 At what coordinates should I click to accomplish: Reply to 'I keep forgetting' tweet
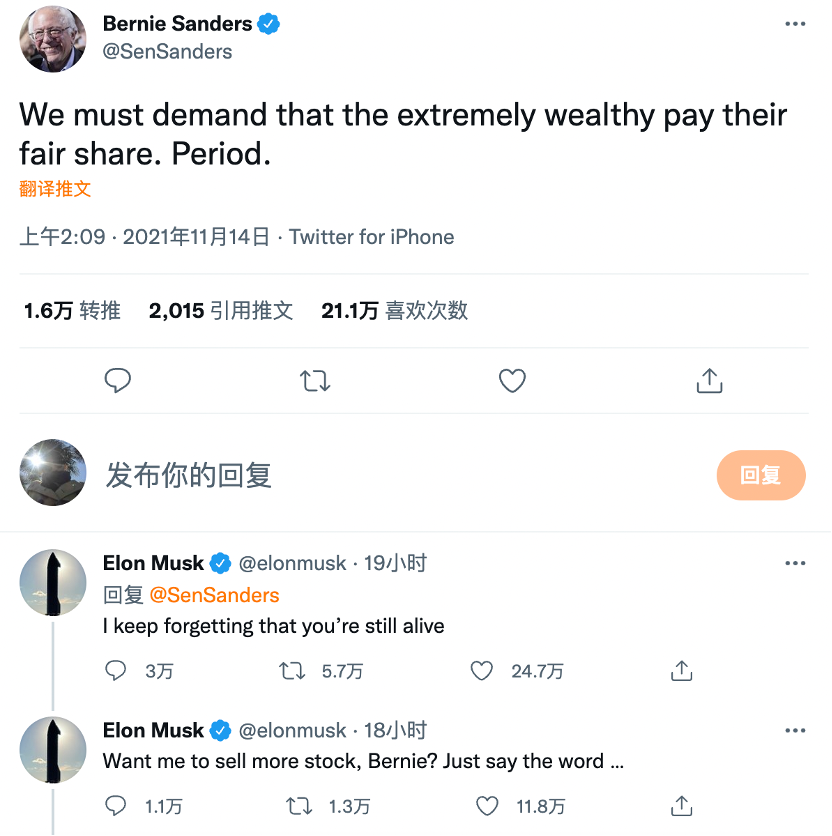point(116,670)
